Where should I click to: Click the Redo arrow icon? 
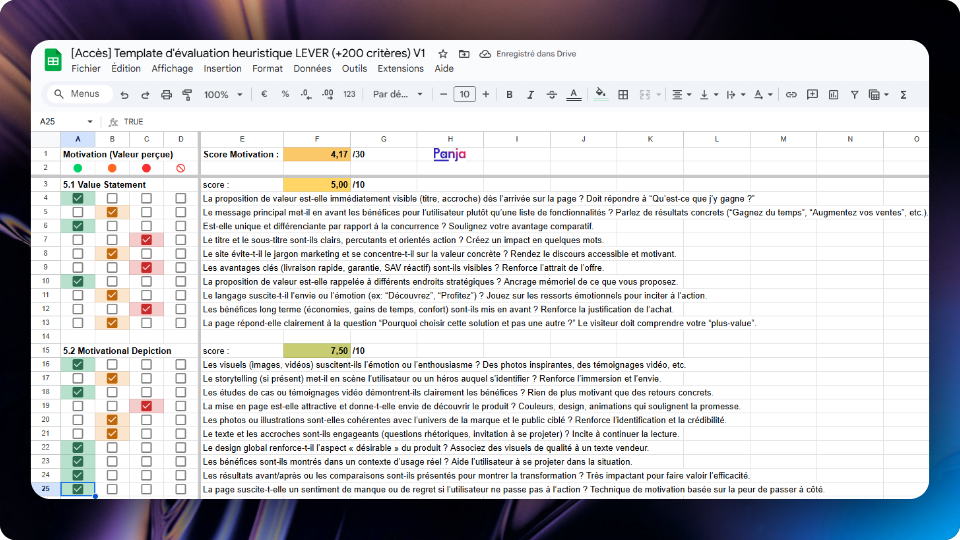pos(145,95)
